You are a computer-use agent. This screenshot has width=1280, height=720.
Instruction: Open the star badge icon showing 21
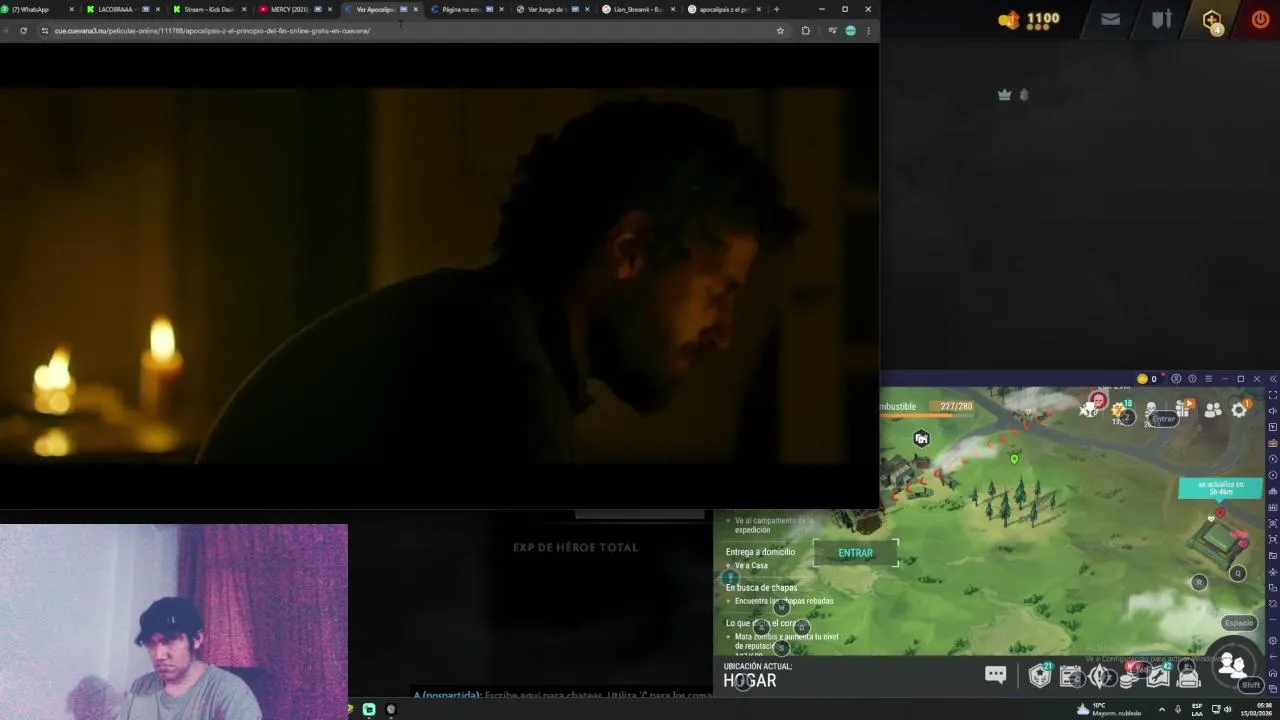pos(1040,677)
